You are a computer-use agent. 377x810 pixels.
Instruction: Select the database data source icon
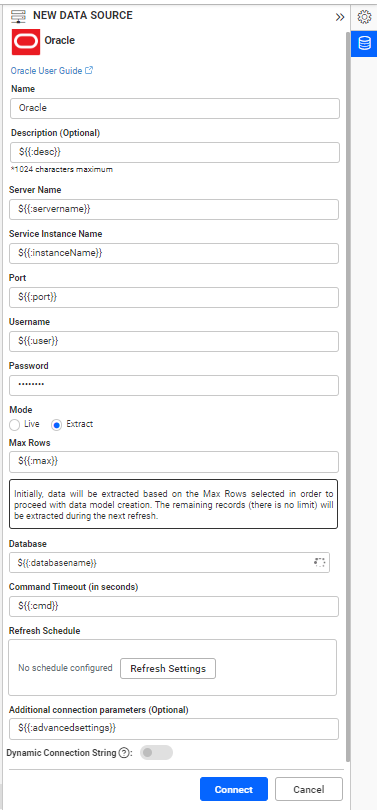pos(365,43)
